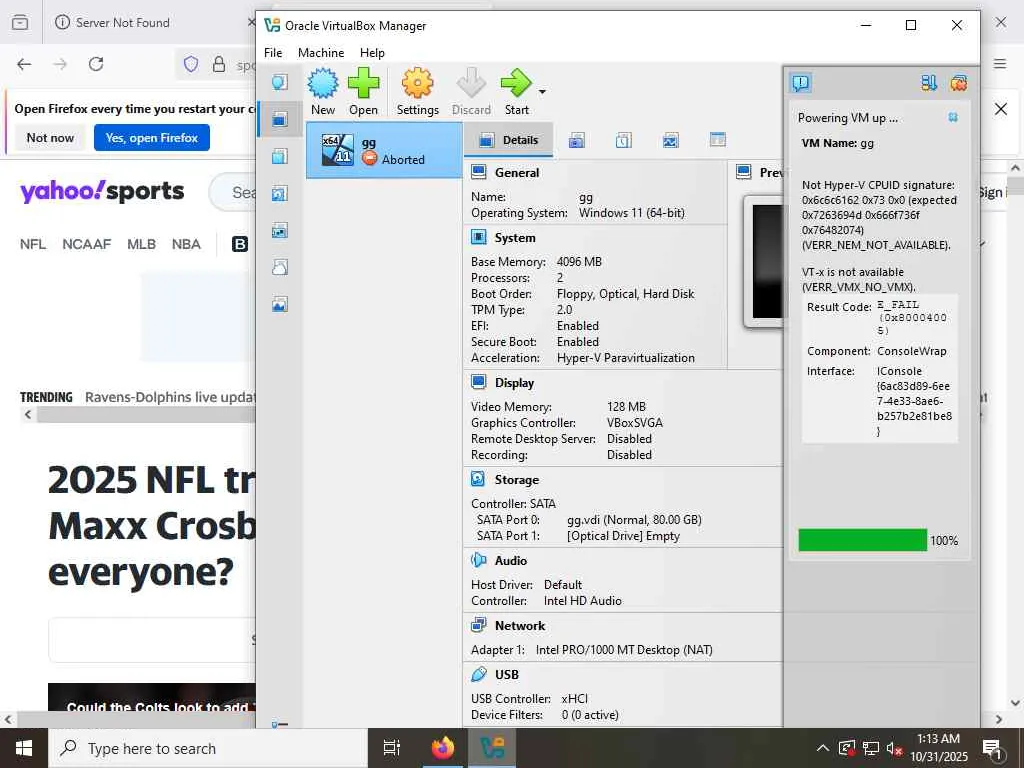Click the USB section header
The width and height of the screenshot is (1024, 768).
(507, 675)
